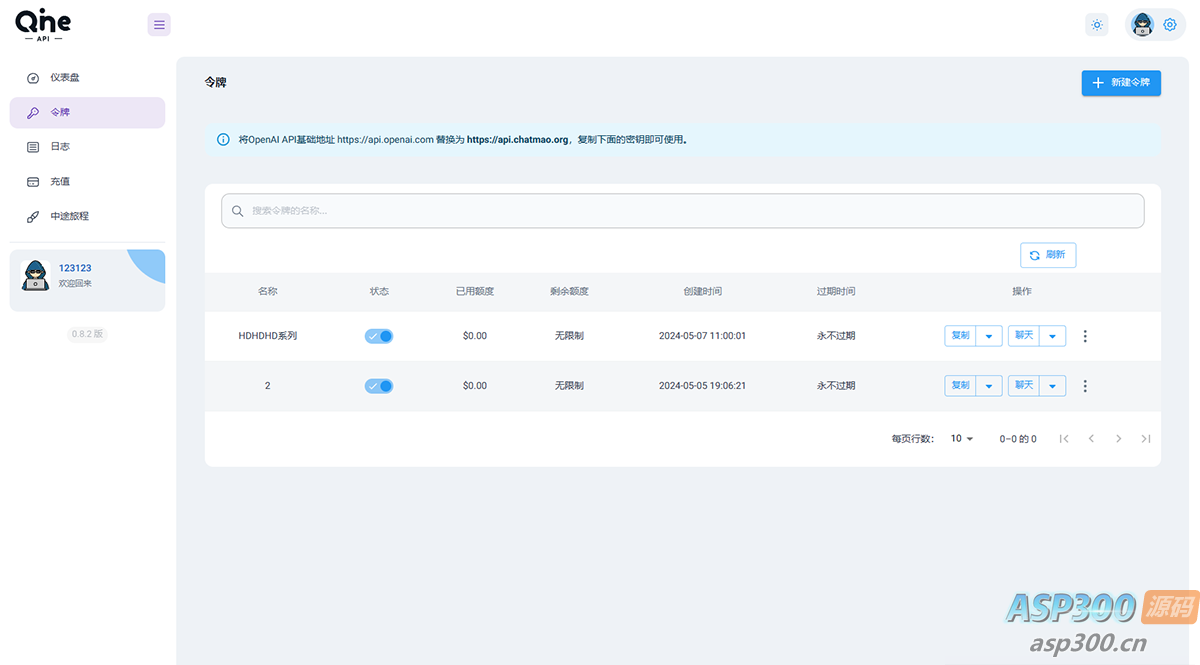Screen dimensions: 1200x665
Task: Expand the 复制 dropdown arrow for HDHDHD系列
Action: point(989,336)
